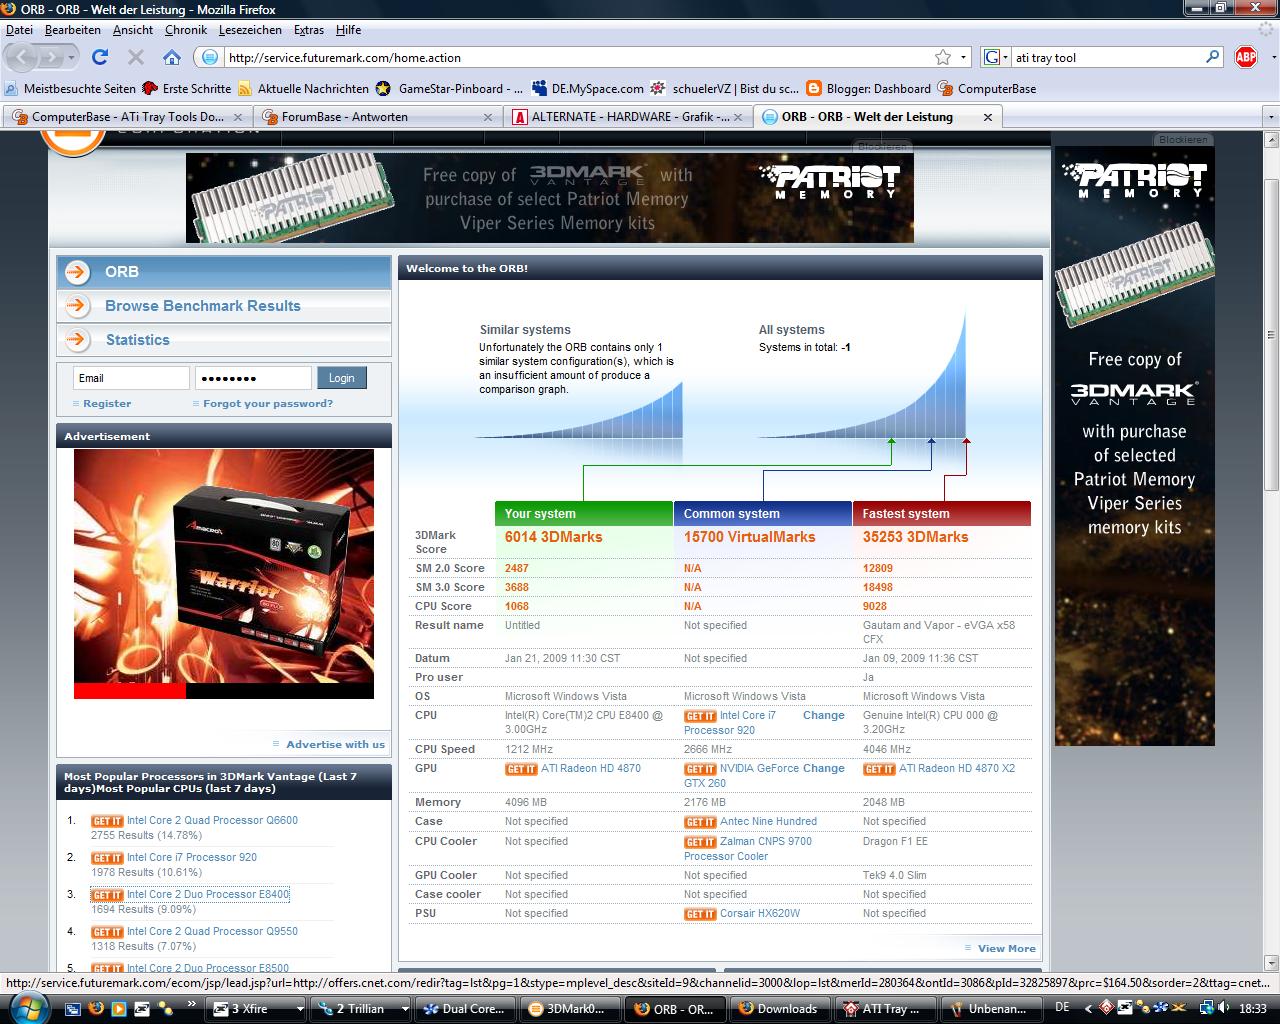
Task: Click the URL address field
Action: coord(580,57)
